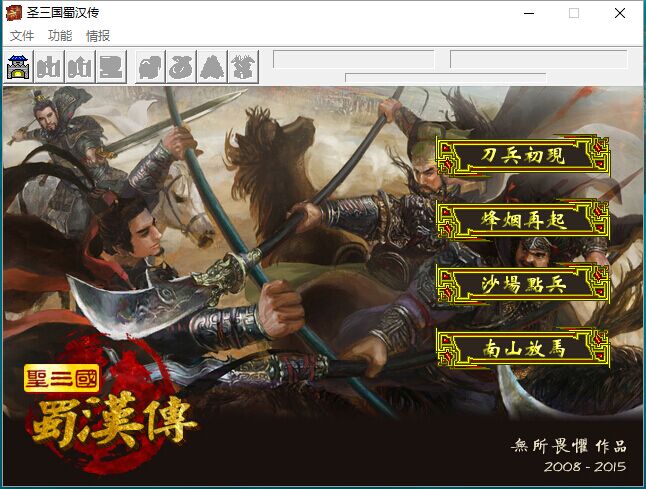Click the app icon in the title bar
The width and height of the screenshot is (646, 489).
click(x=14, y=13)
